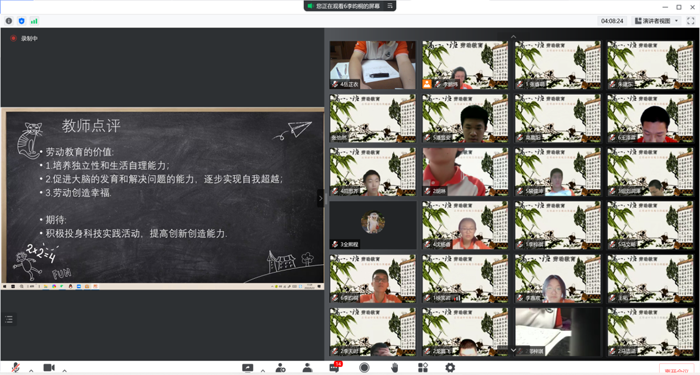Image resolution: width=700 pixels, height=375 pixels.
Task: Expand video options arrow beside camera
Action: (64, 370)
